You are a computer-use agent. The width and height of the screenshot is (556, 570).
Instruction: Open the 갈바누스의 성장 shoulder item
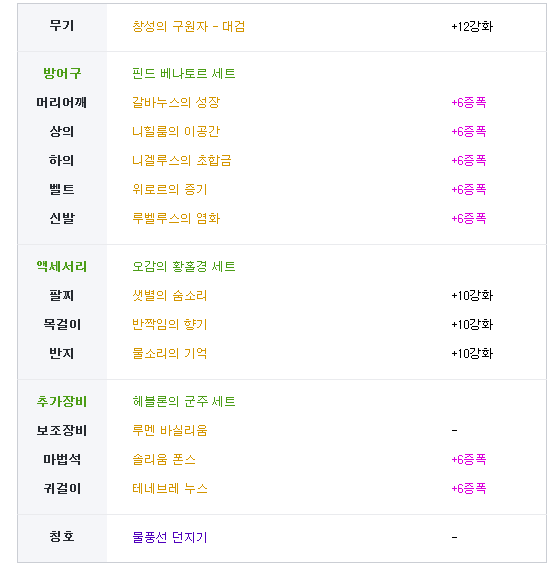[x=176, y=103]
